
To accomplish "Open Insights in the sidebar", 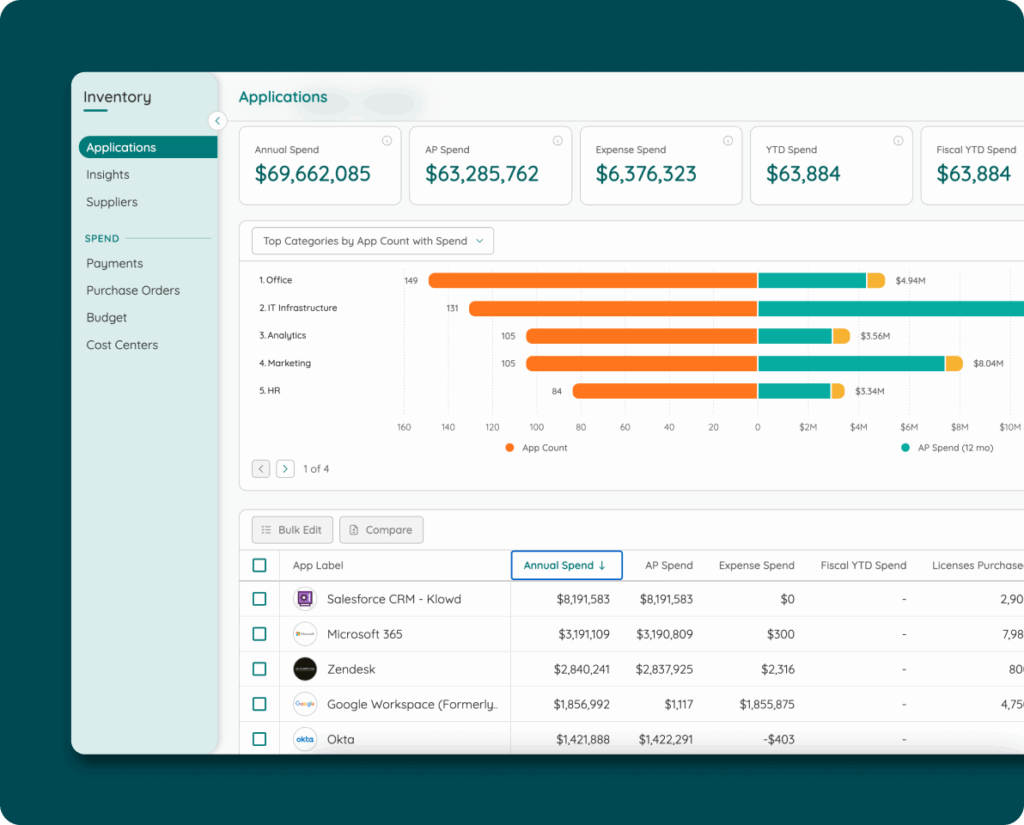I will tap(108, 175).
